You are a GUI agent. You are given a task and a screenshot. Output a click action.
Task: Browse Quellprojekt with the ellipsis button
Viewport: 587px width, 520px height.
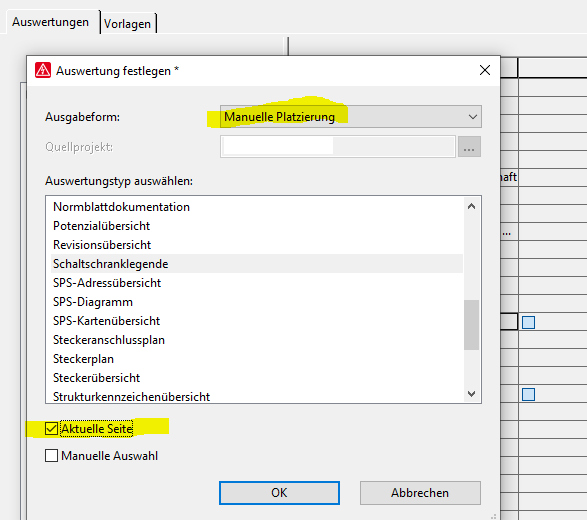[x=469, y=147]
